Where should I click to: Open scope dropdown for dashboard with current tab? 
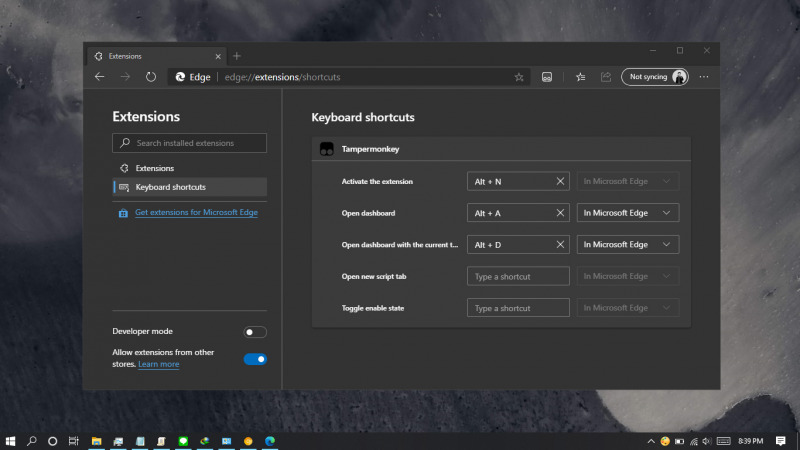point(628,244)
